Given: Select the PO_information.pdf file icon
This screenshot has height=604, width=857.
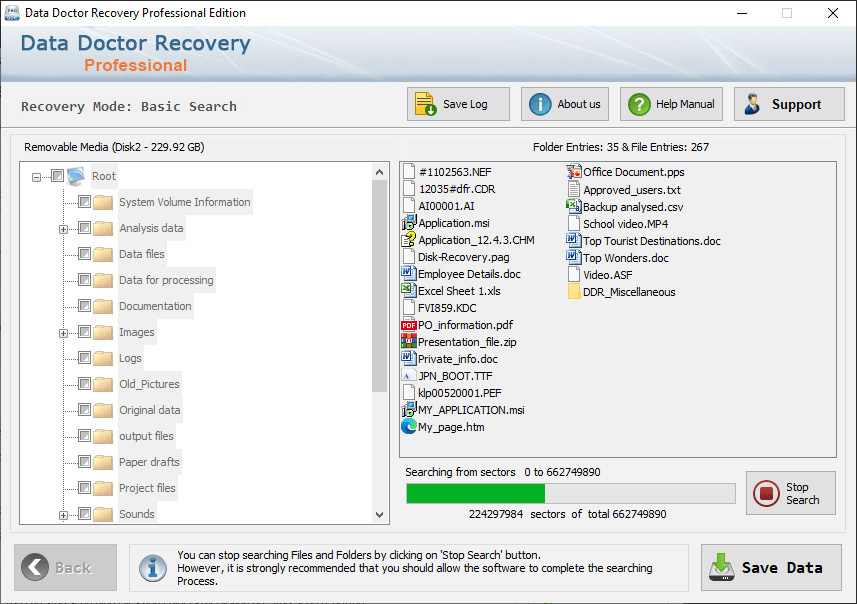Looking at the screenshot, I should coord(408,325).
